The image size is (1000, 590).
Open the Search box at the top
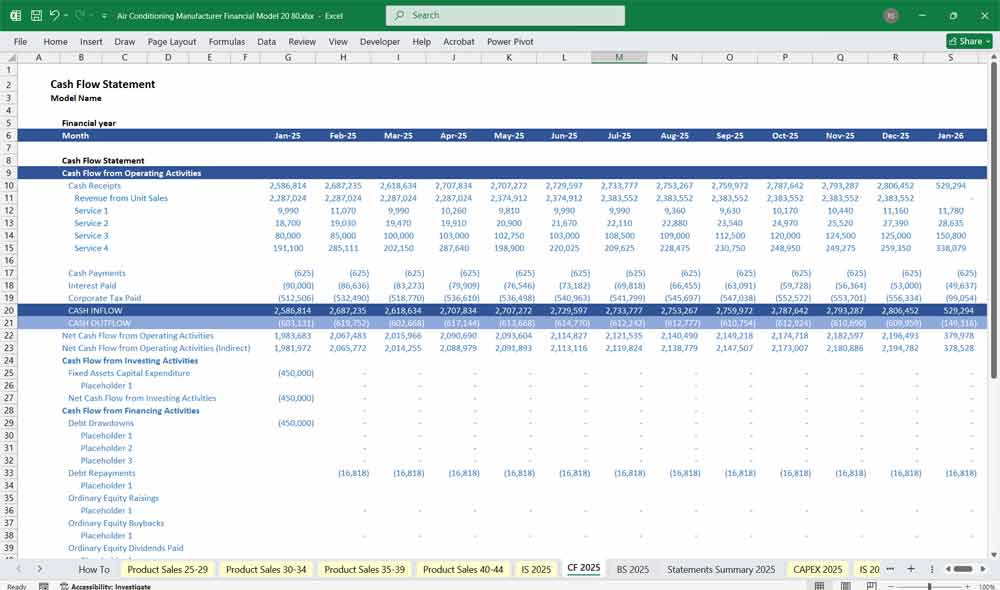[505, 15]
